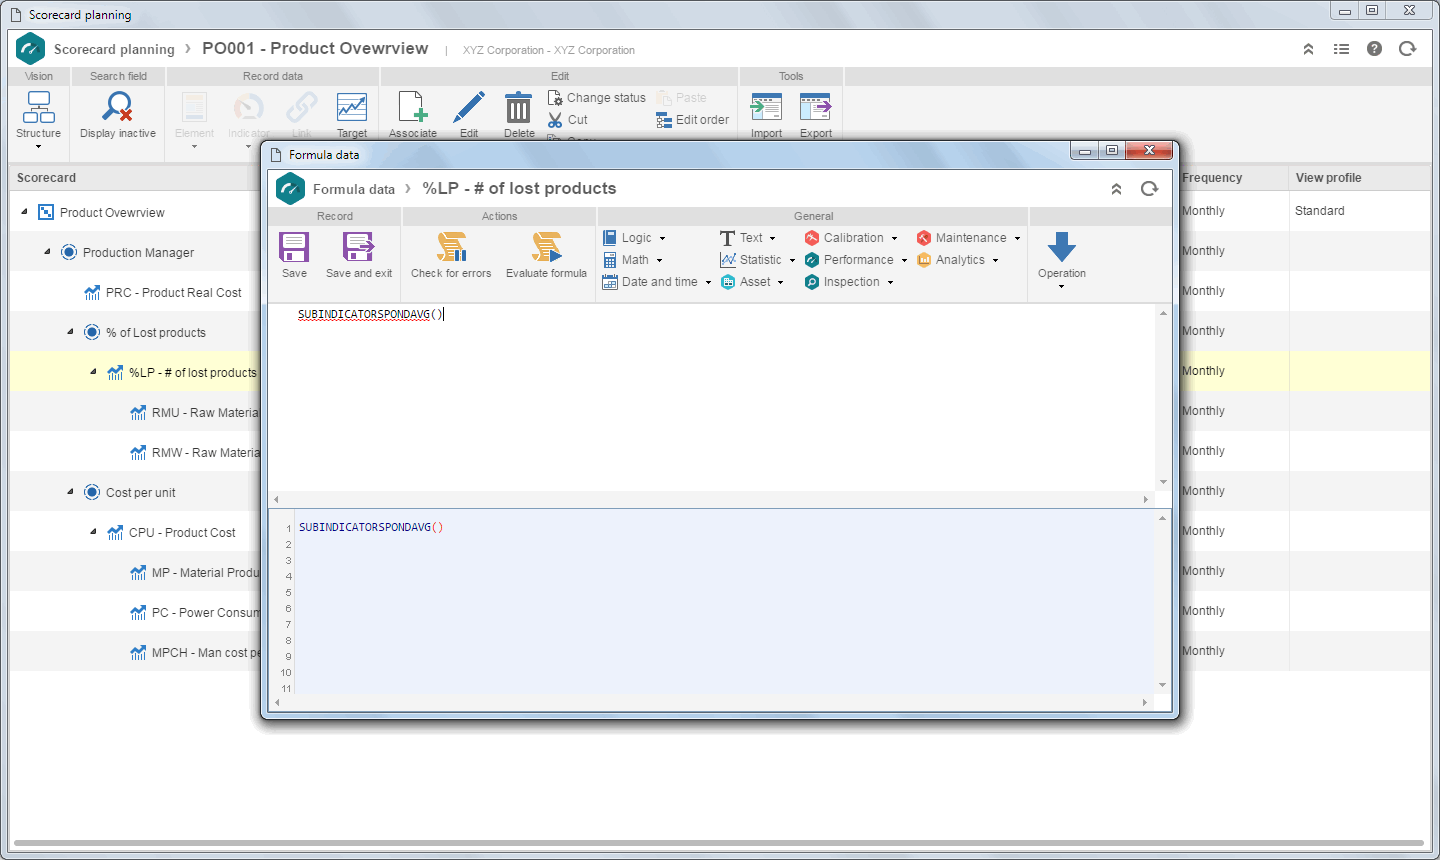Click Save and exit icon
Image resolution: width=1440 pixels, height=860 pixels.
(x=358, y=247)
